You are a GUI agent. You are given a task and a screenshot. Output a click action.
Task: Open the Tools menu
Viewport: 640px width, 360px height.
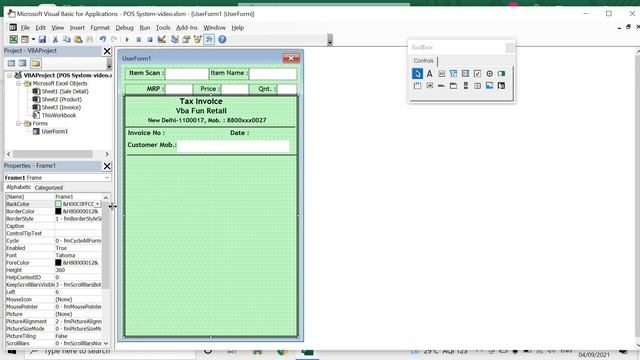(163, 28)
